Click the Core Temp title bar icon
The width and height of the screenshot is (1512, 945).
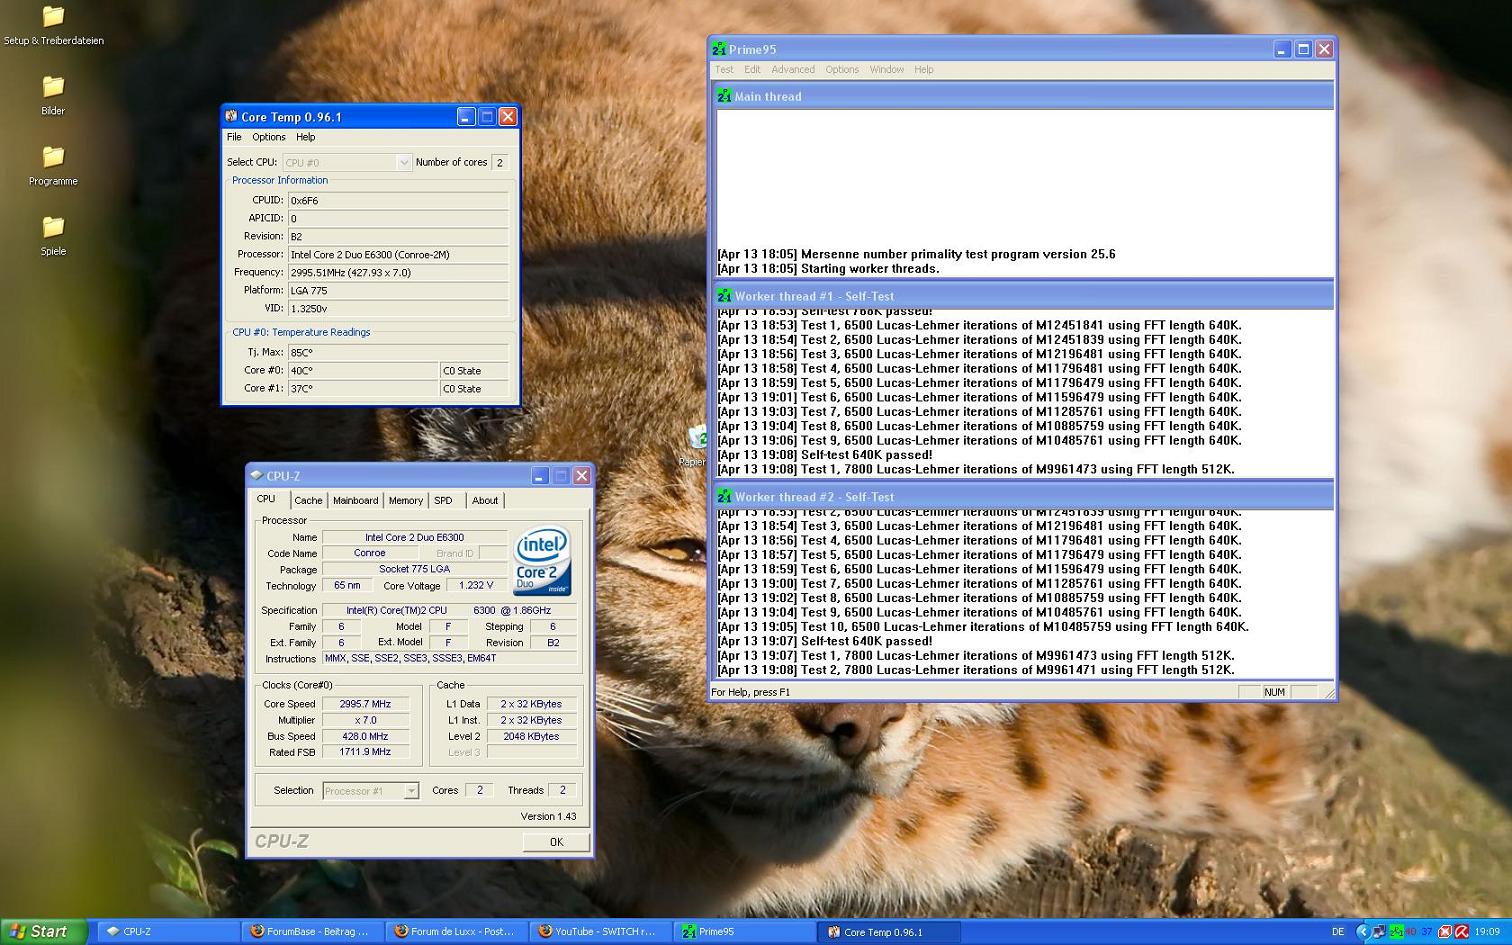pyautogui.click(x=231, y=116)
